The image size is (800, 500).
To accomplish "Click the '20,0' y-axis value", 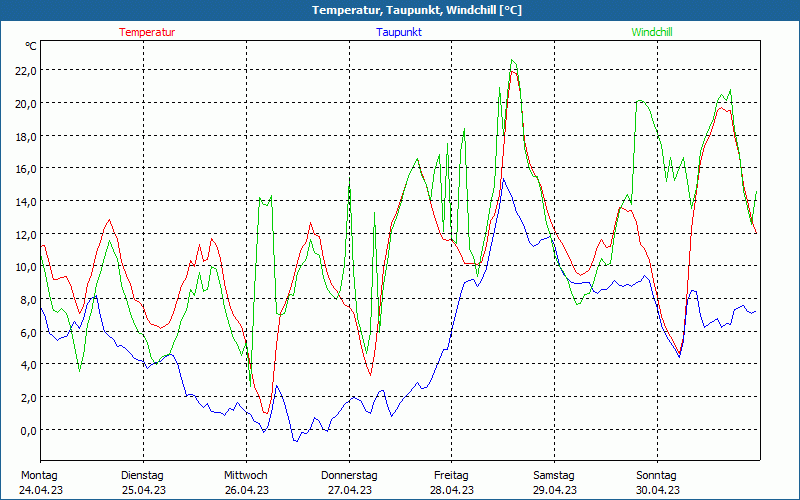I will [x=26, y=104].
